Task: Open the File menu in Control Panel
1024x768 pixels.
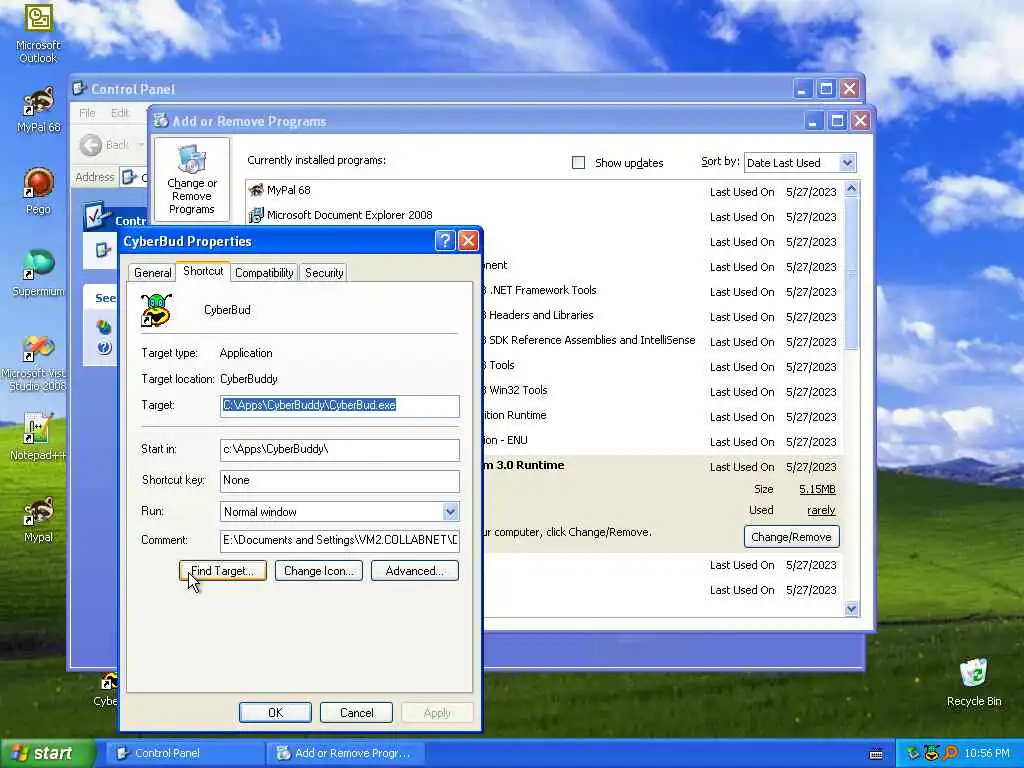Action: tap(87, 113)
